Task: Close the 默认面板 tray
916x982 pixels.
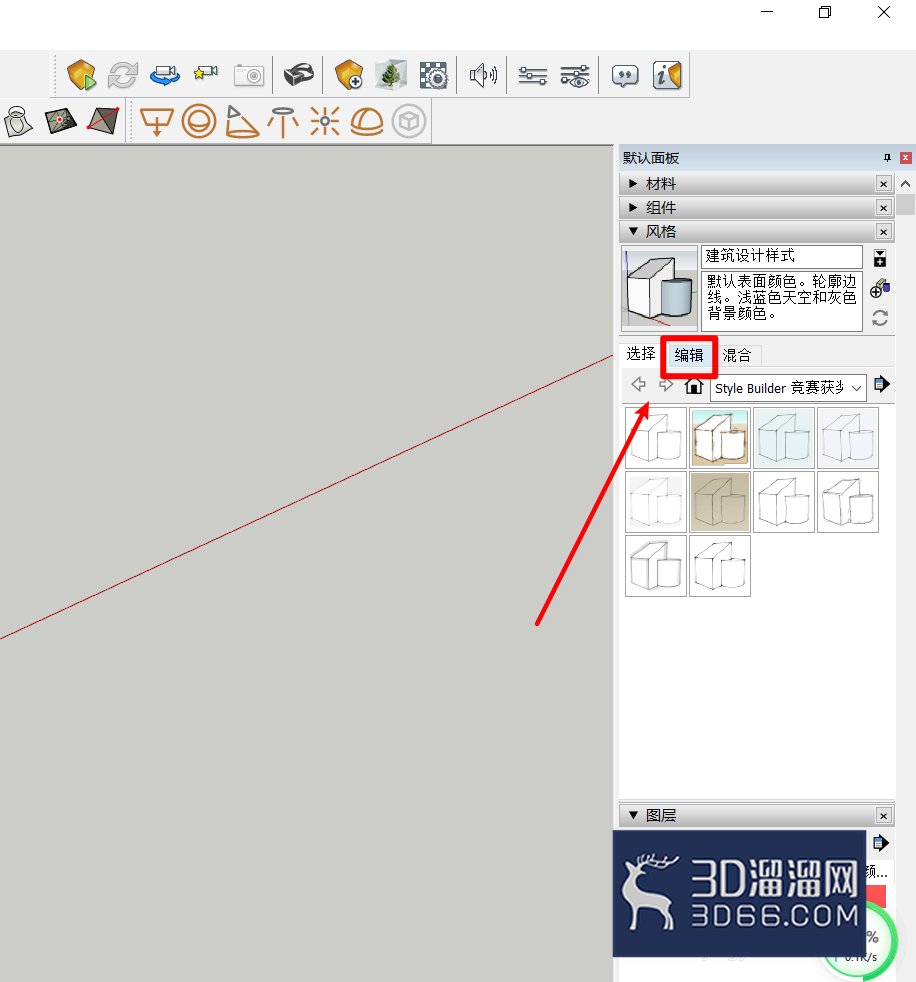Action: (905, 158)
